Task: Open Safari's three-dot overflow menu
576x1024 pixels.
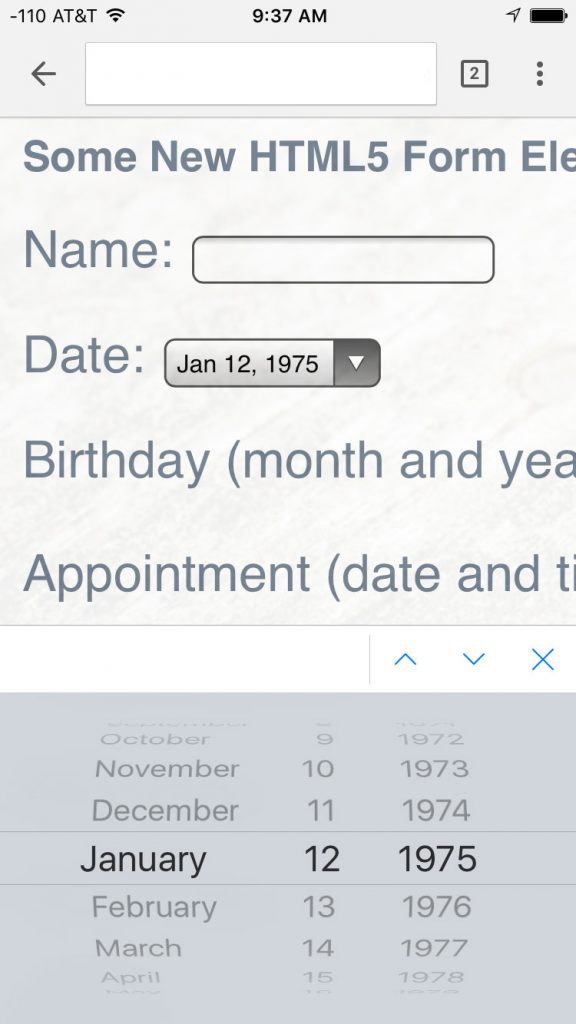Action: coord(539,74)
